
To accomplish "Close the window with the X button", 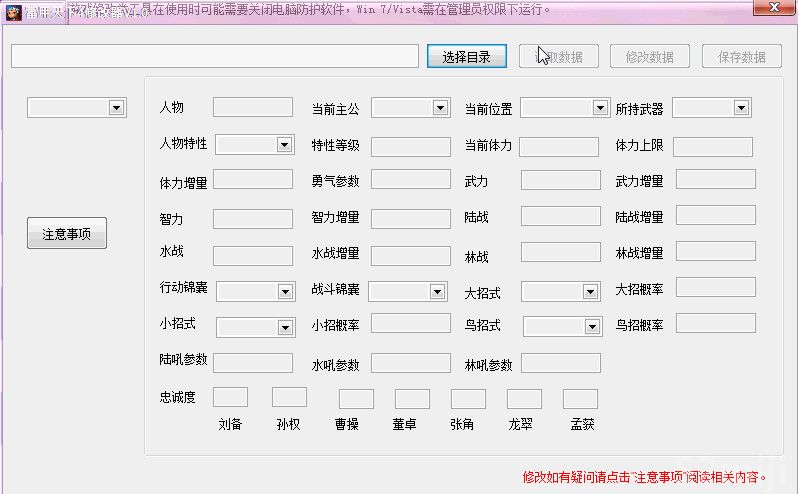I will (x=774, y=9).
